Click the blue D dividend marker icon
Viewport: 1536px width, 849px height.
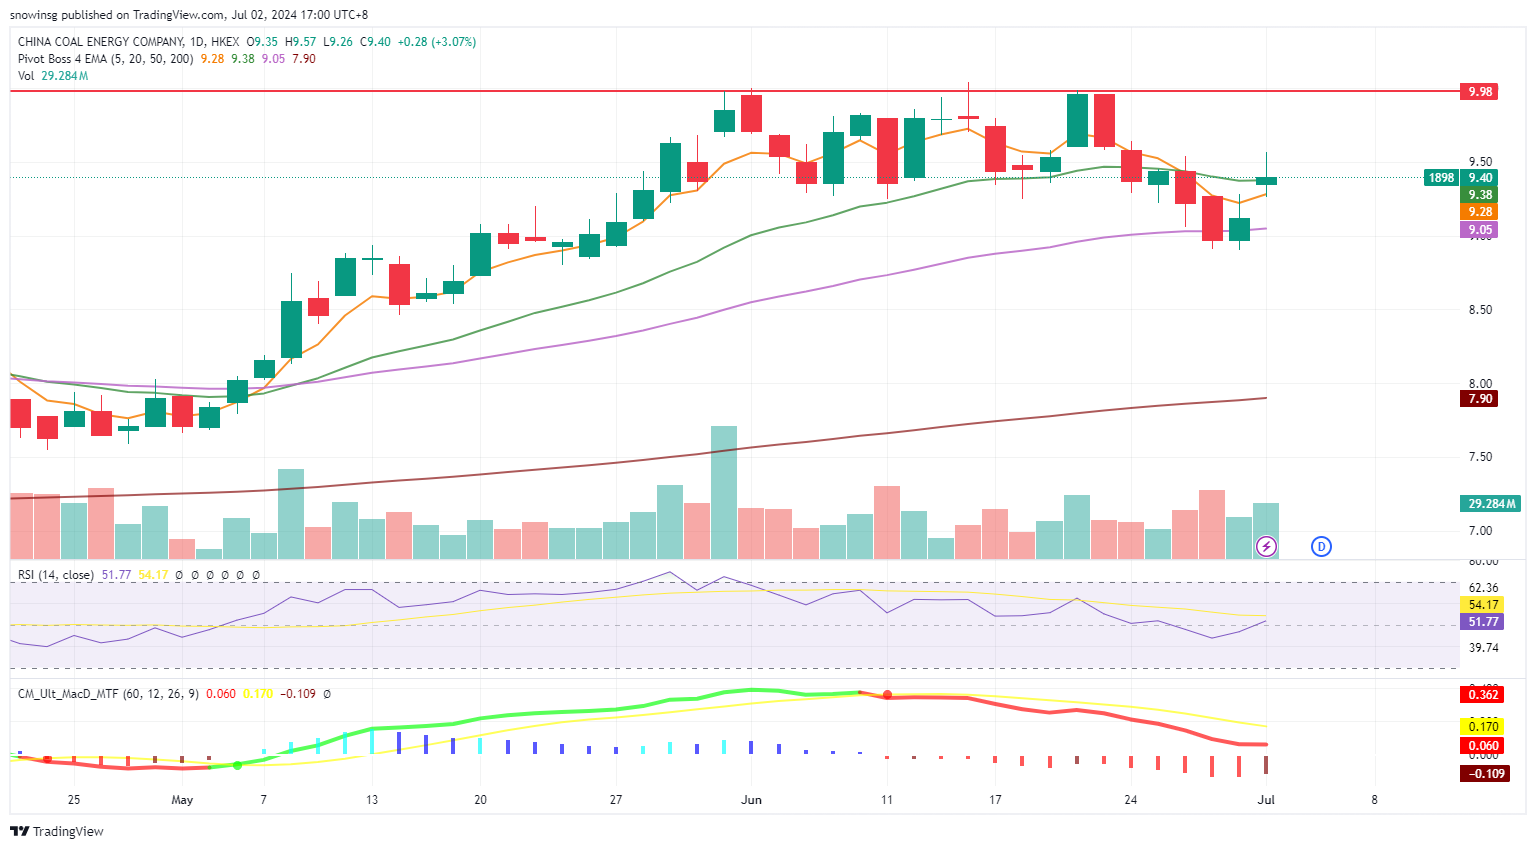1321,546
